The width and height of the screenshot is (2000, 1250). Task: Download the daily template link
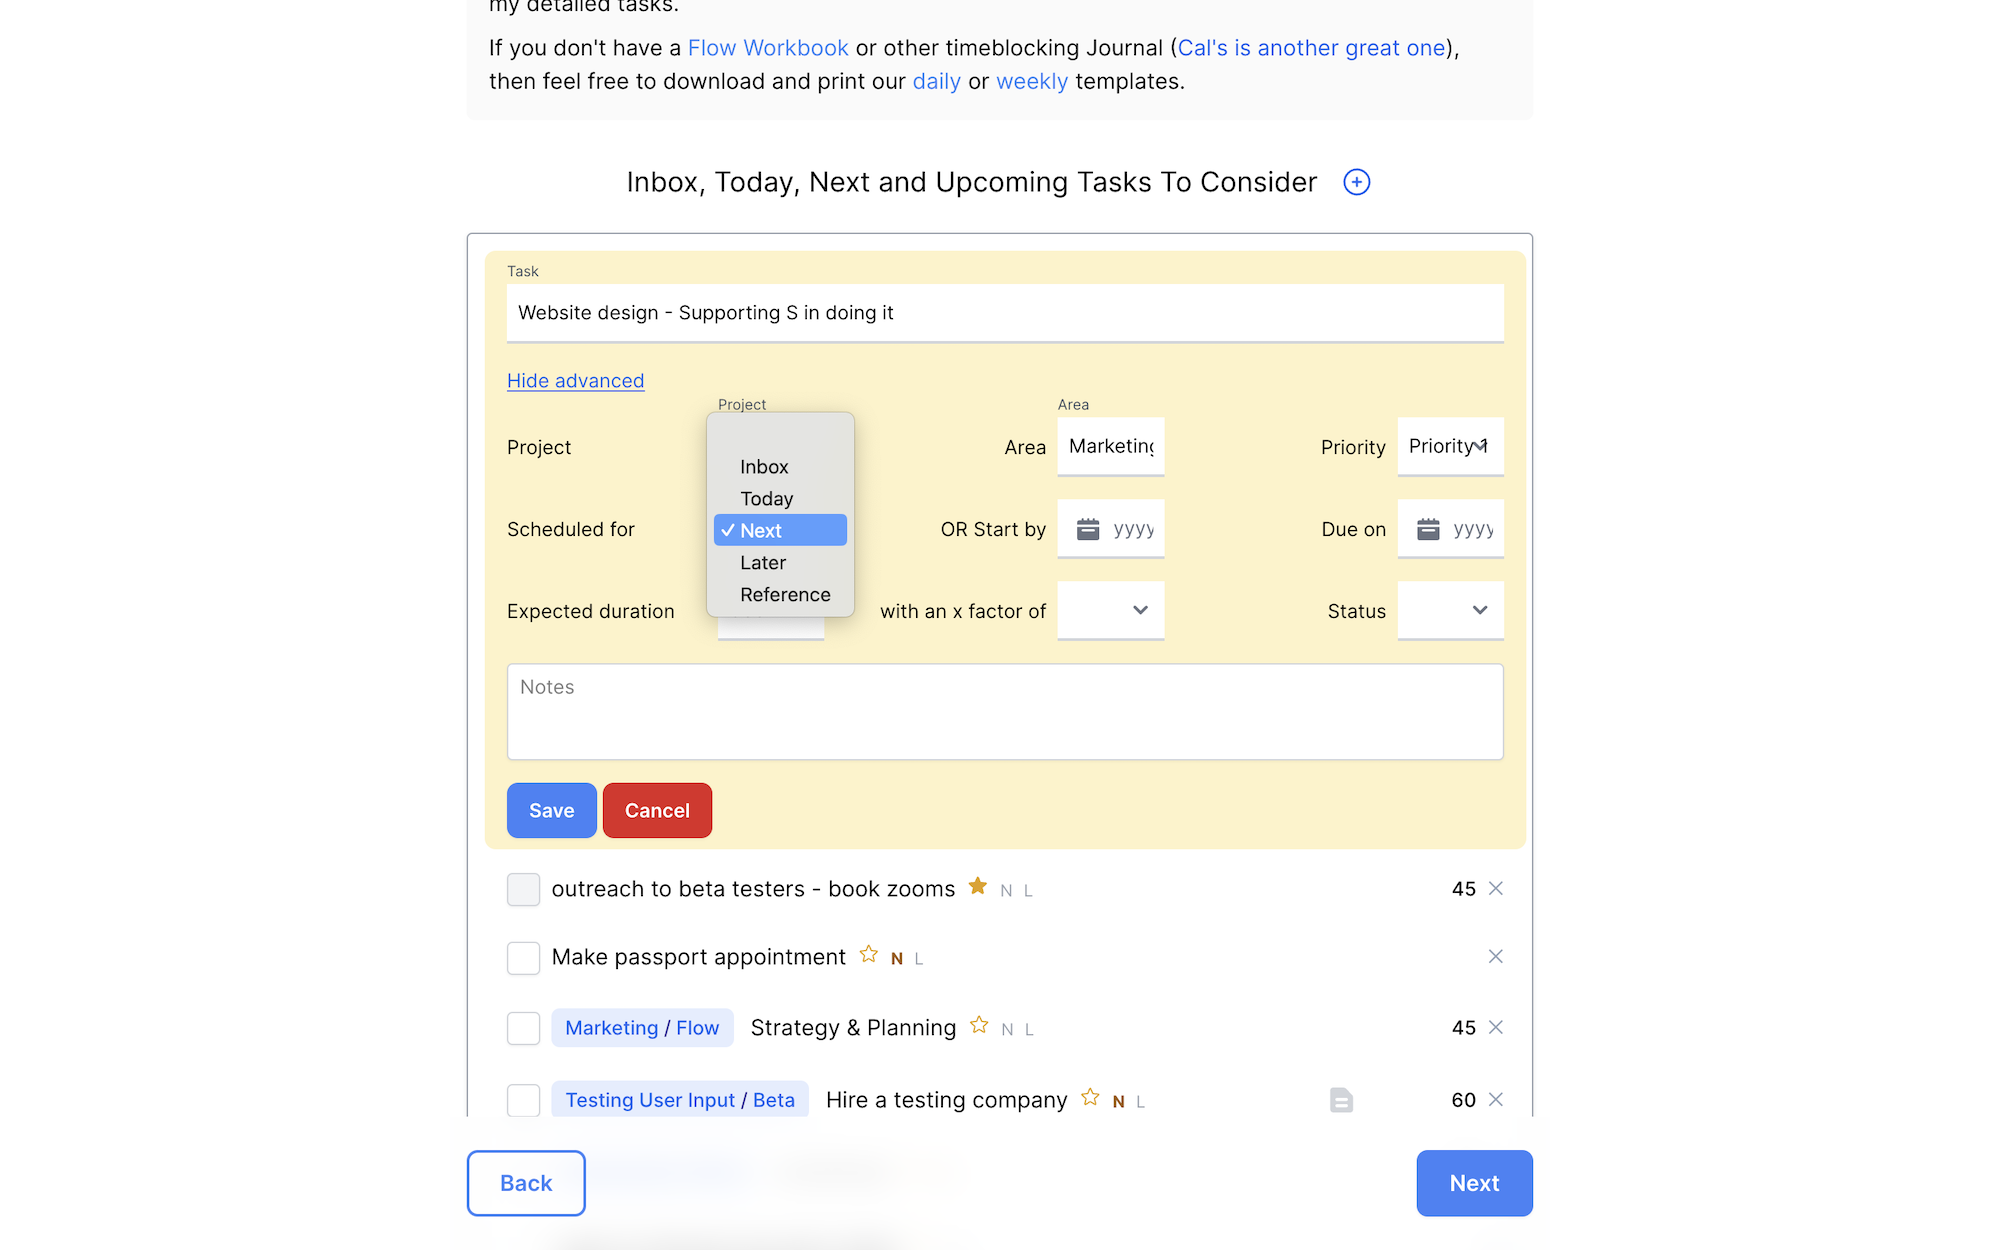click(936, 82)
